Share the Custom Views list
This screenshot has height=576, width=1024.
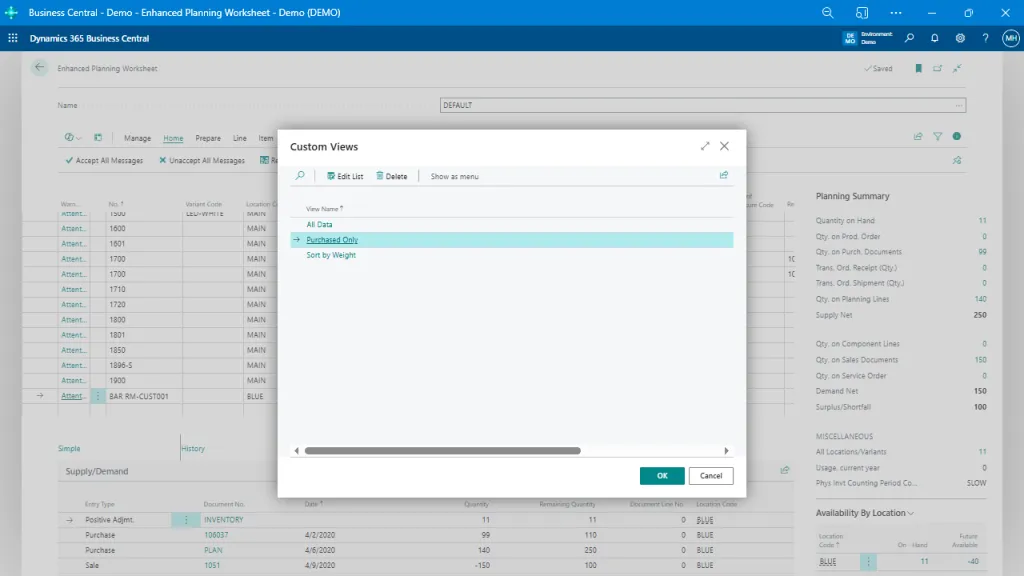[x=723, y=176]
